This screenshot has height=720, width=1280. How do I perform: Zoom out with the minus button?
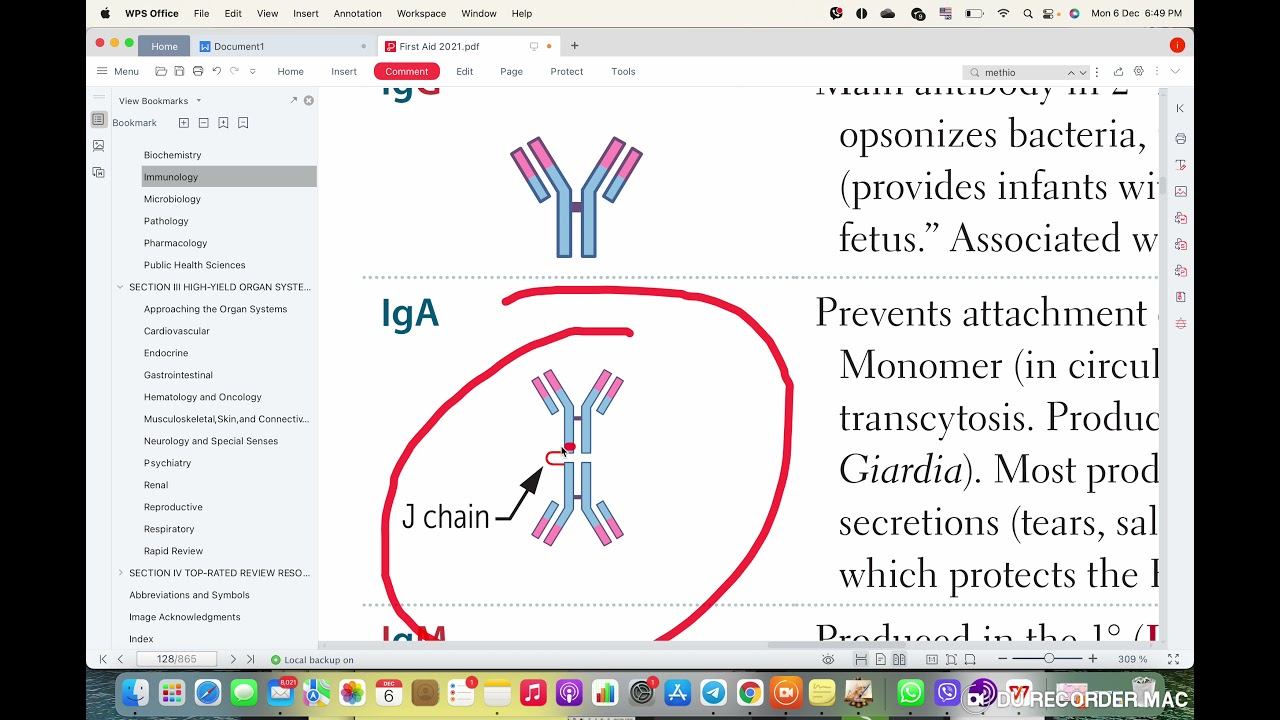[x=1002, y=659]
